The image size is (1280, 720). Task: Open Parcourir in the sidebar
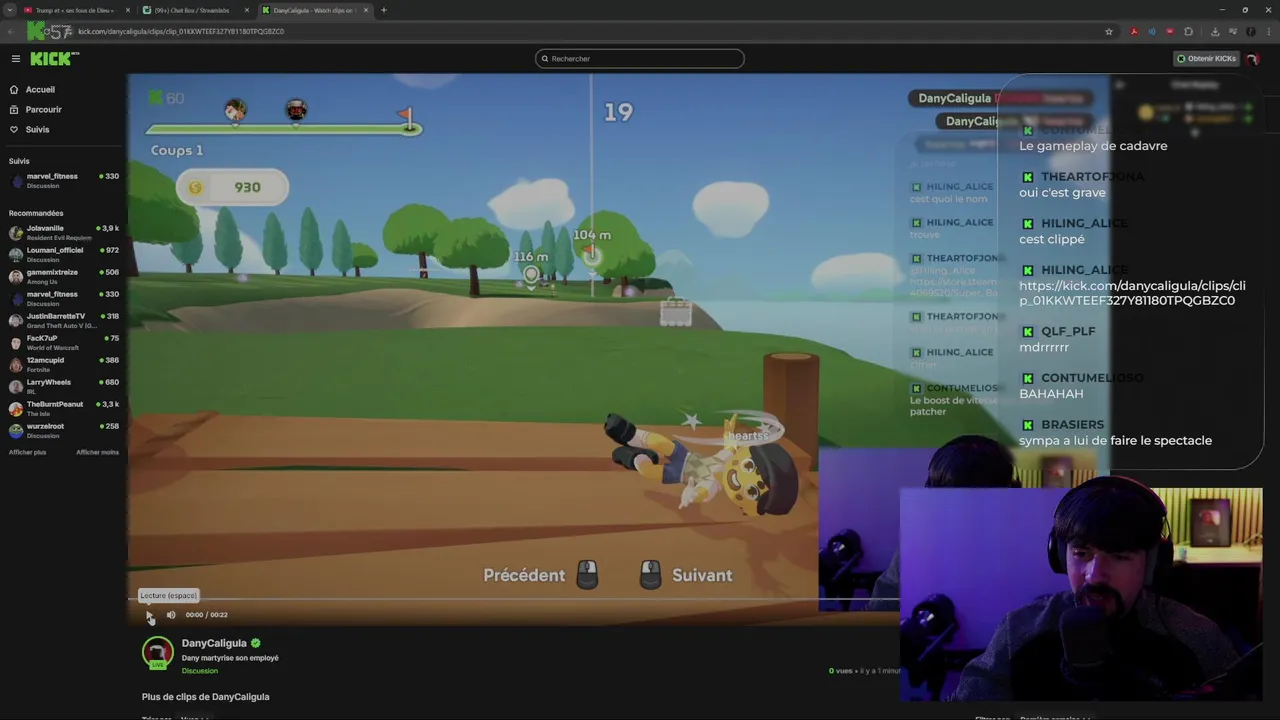[x=43, y=110]
